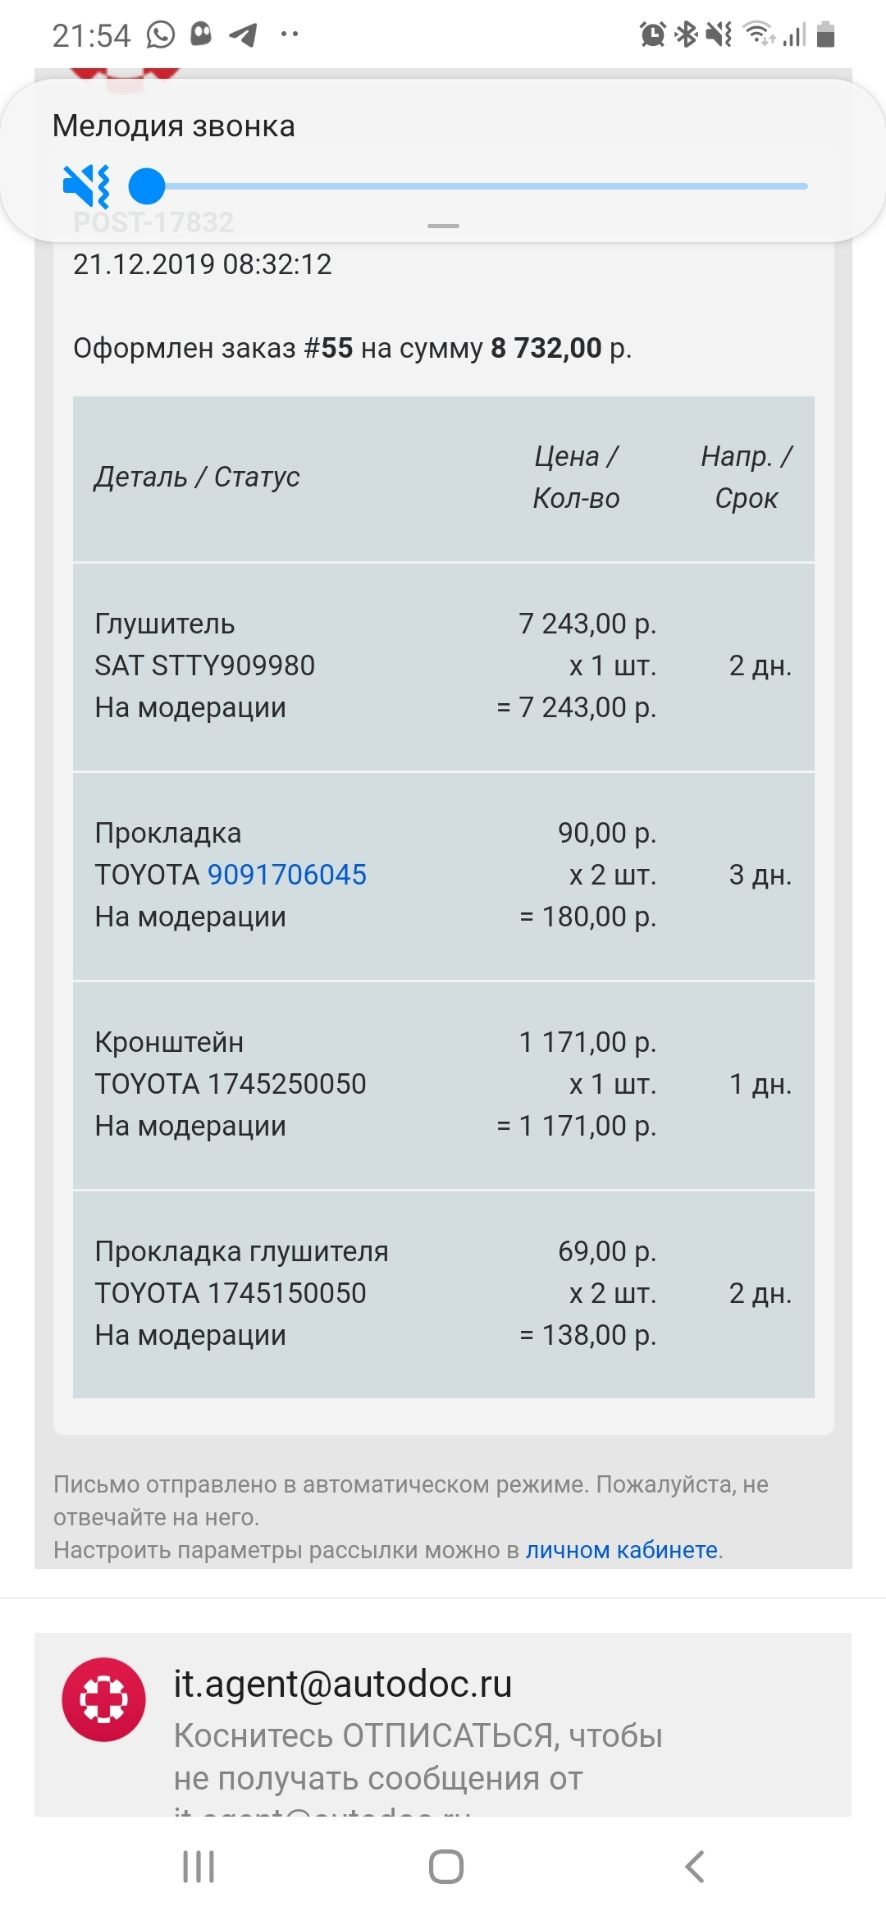Open part number 9091706045 link
This screenshot has height=1920, width=886.
(x=287, y=875)
